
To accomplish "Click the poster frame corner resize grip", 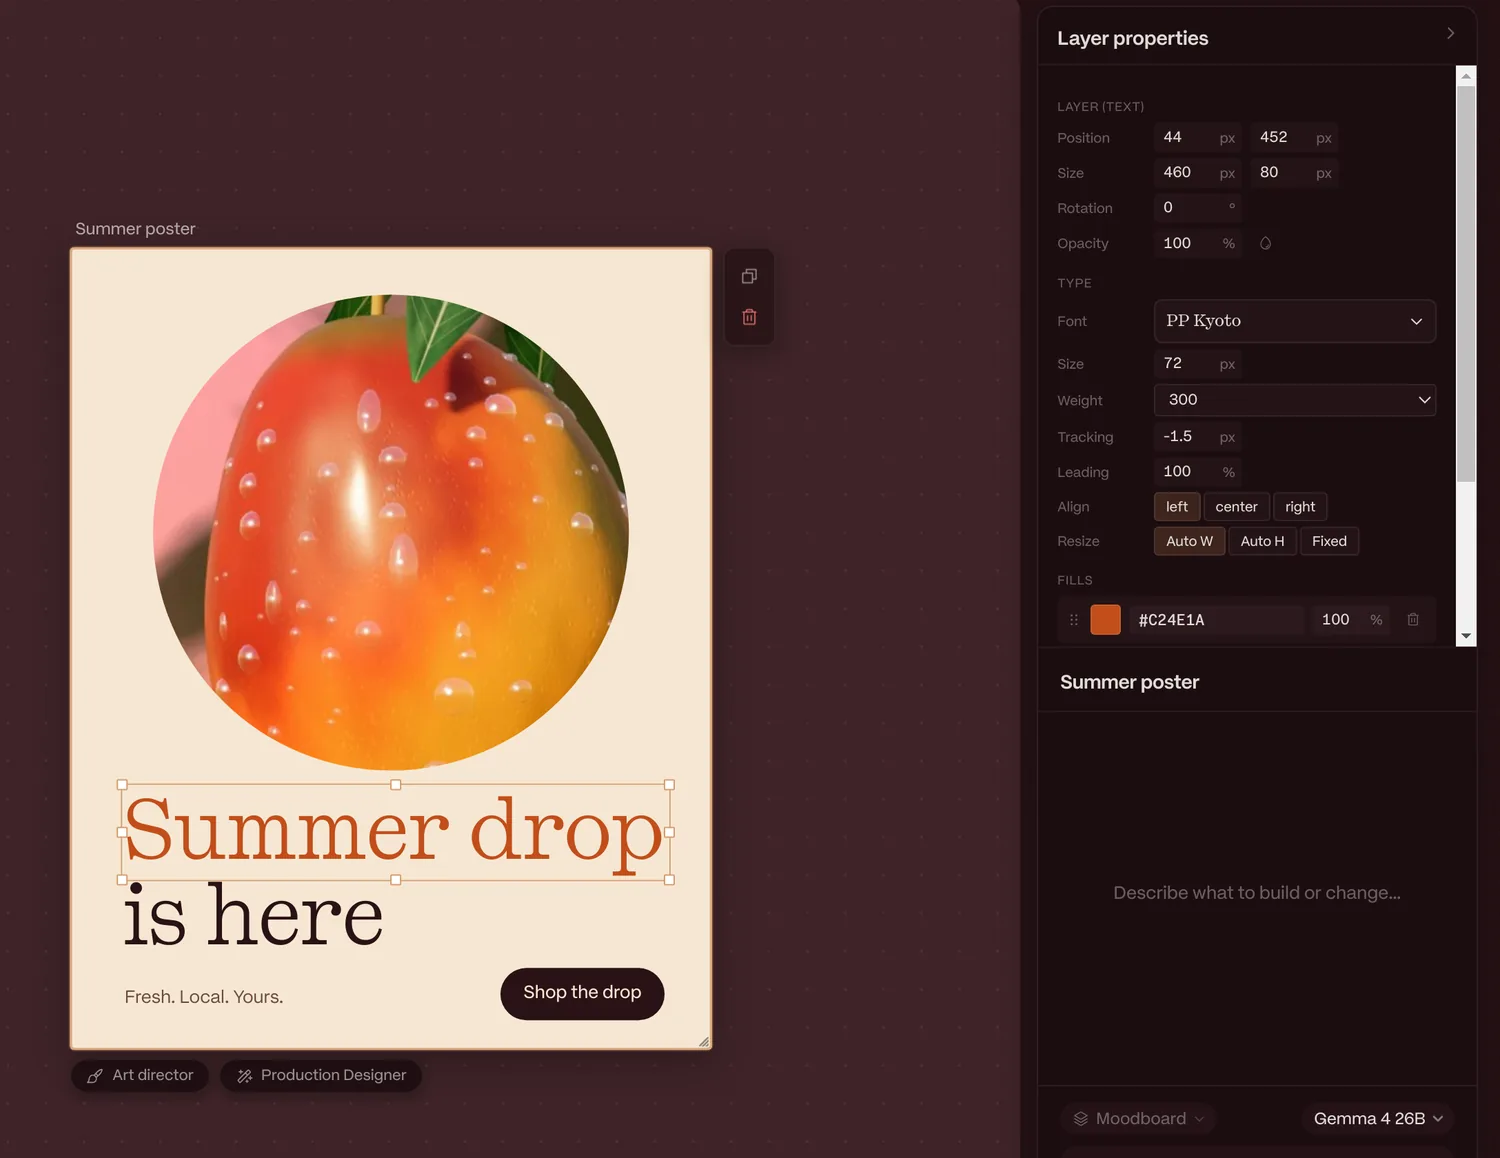I will (704, 1041).
